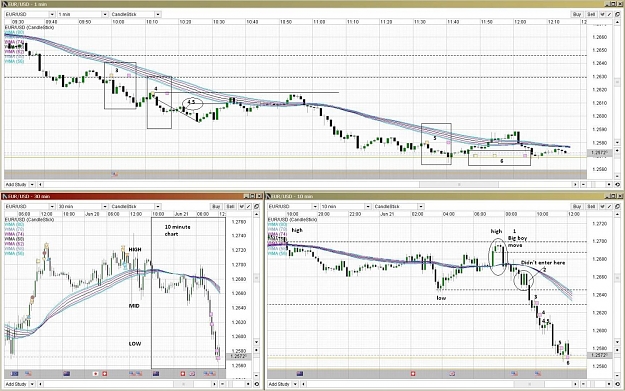Click 1.2572 current price label in 10 min chart
Viewport: 625px width, 391px height.
[599, 355]
